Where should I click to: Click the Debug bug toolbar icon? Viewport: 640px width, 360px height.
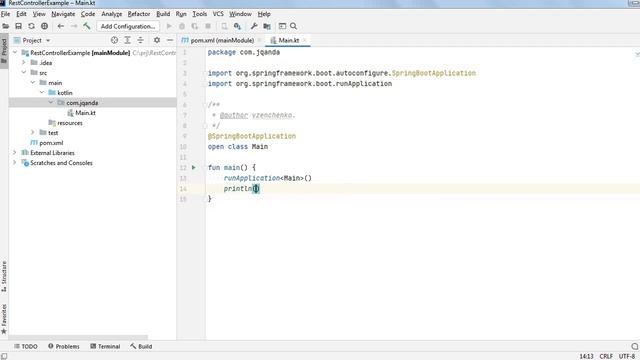[182, 26]
